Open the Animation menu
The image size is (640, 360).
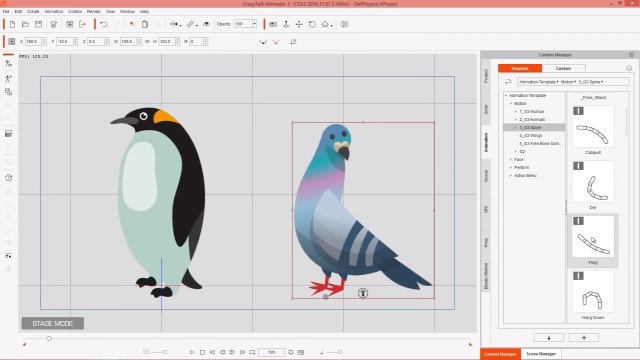coord(53,11)
